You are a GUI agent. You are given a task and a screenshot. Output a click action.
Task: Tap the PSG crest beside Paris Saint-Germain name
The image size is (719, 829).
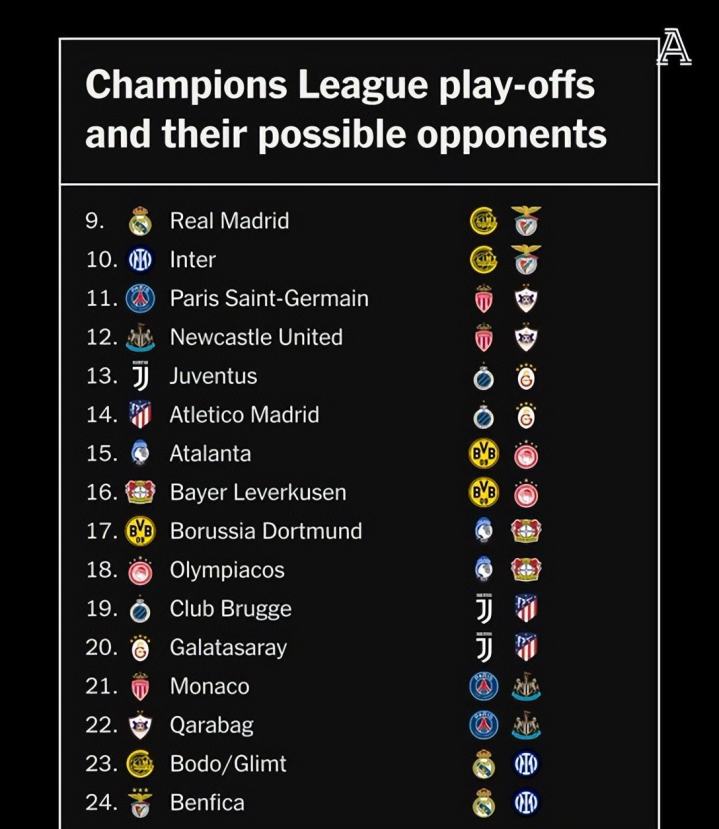[x=140, y=298]
